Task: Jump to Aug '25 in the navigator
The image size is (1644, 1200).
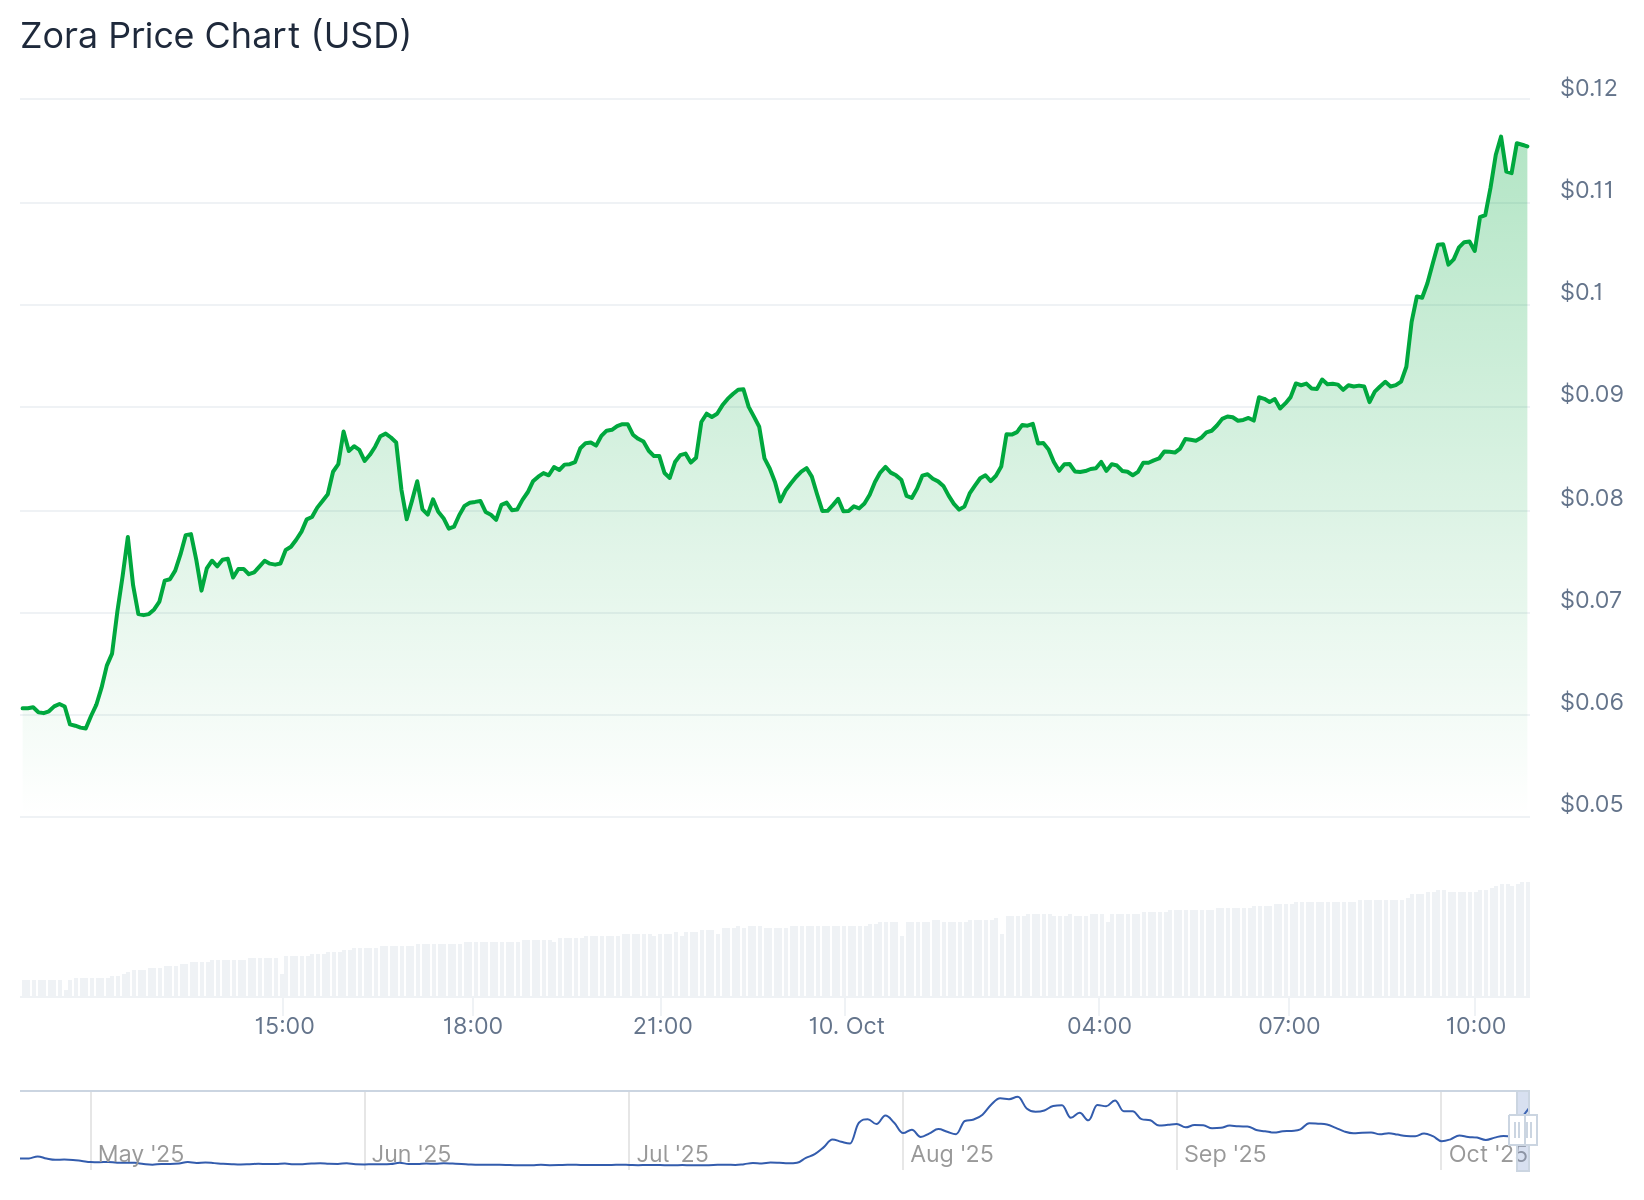Action: (x=951, y=1154)
